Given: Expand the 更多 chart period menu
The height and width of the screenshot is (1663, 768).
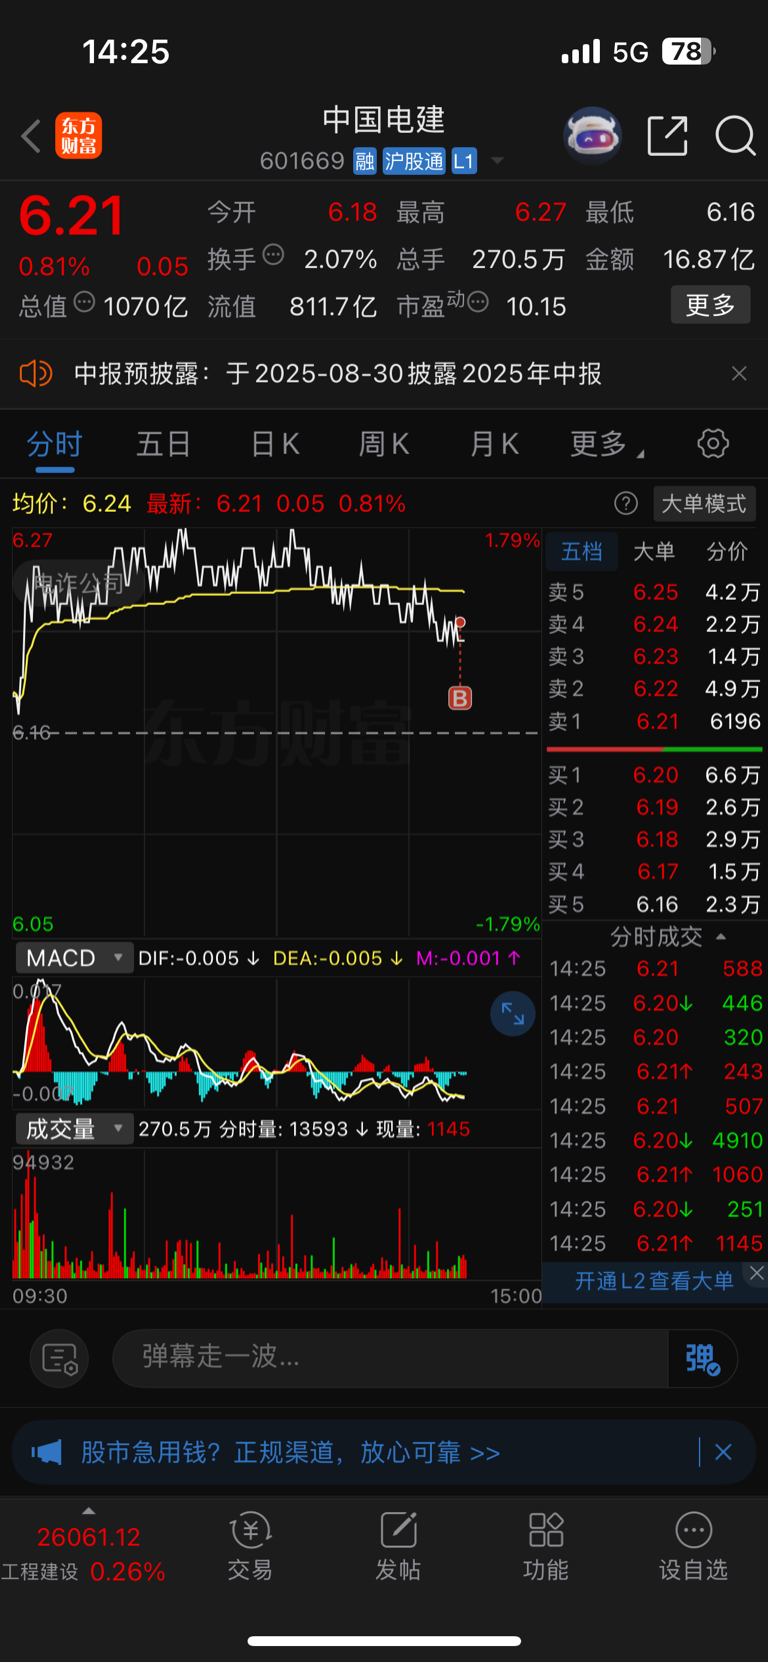Looking at the screenshot, I should coord(606,444).
